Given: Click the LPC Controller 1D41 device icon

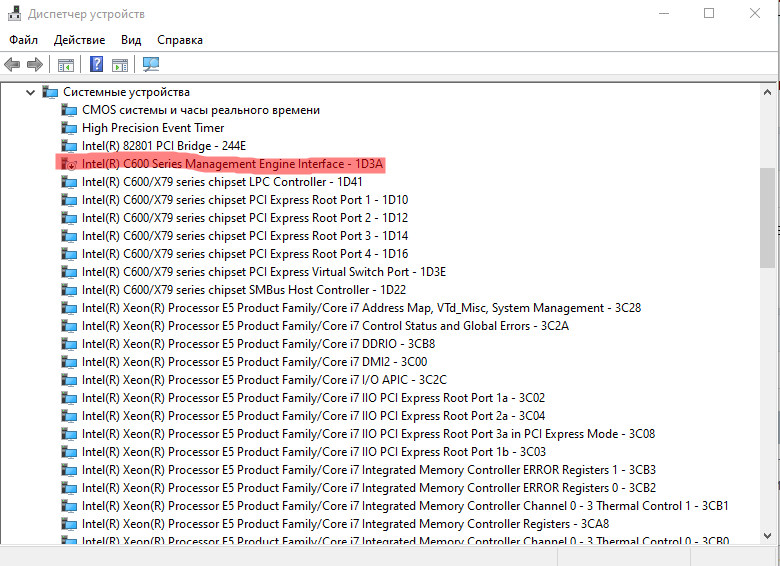Looking at the screenshot, I should (x=69, y=182).
